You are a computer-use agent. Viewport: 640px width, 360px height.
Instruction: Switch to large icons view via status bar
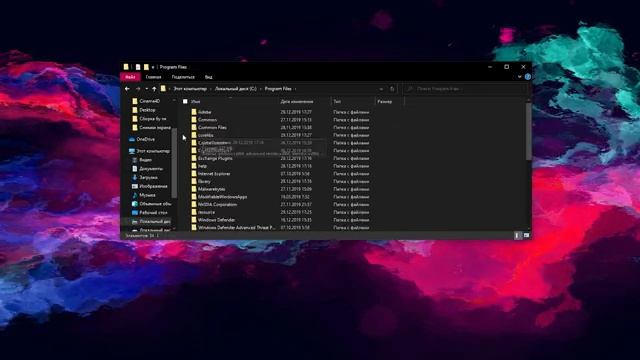527,236
